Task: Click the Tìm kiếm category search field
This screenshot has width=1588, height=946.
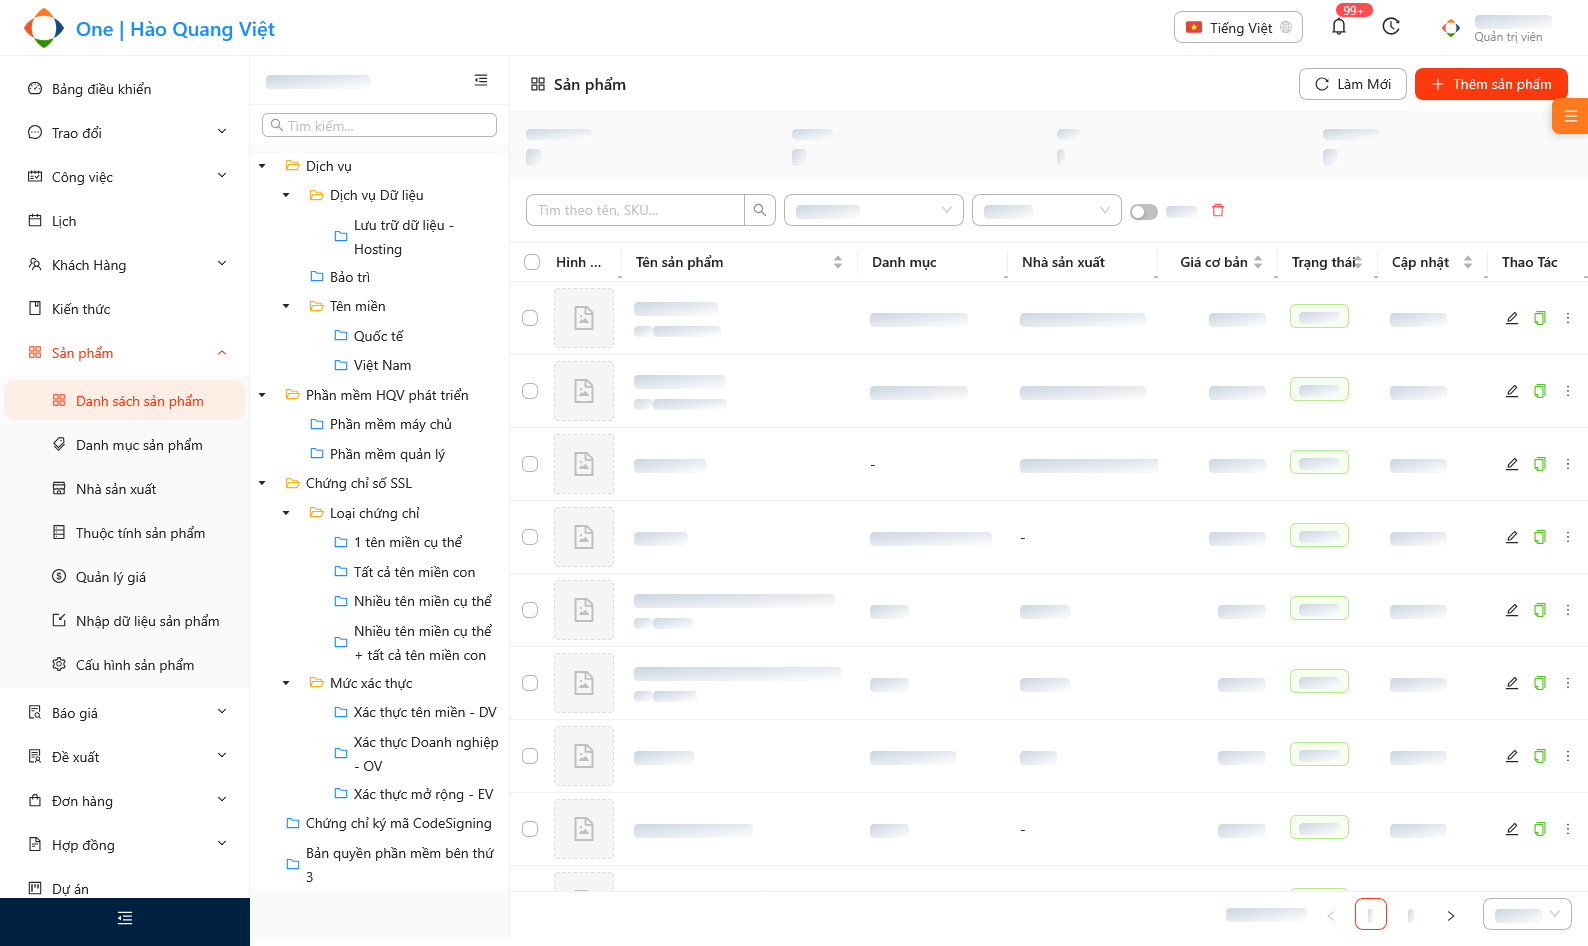Action: click(x=380, y=125)
